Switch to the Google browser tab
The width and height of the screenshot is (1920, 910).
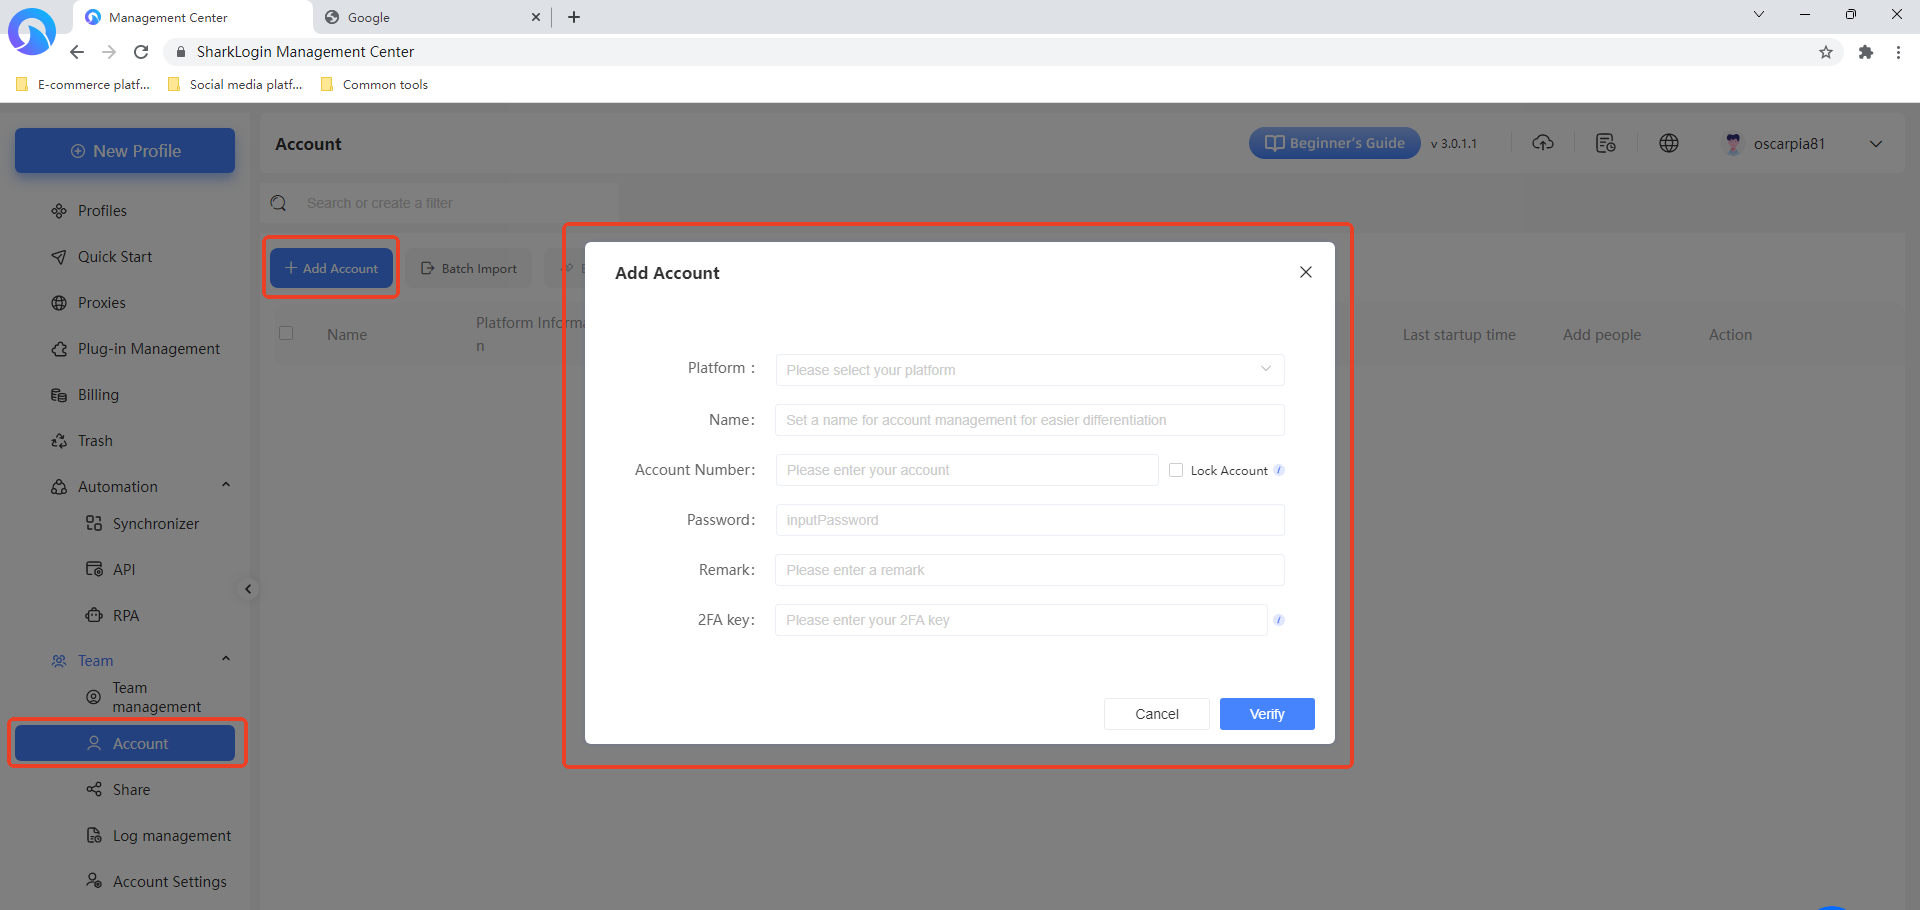430,17
